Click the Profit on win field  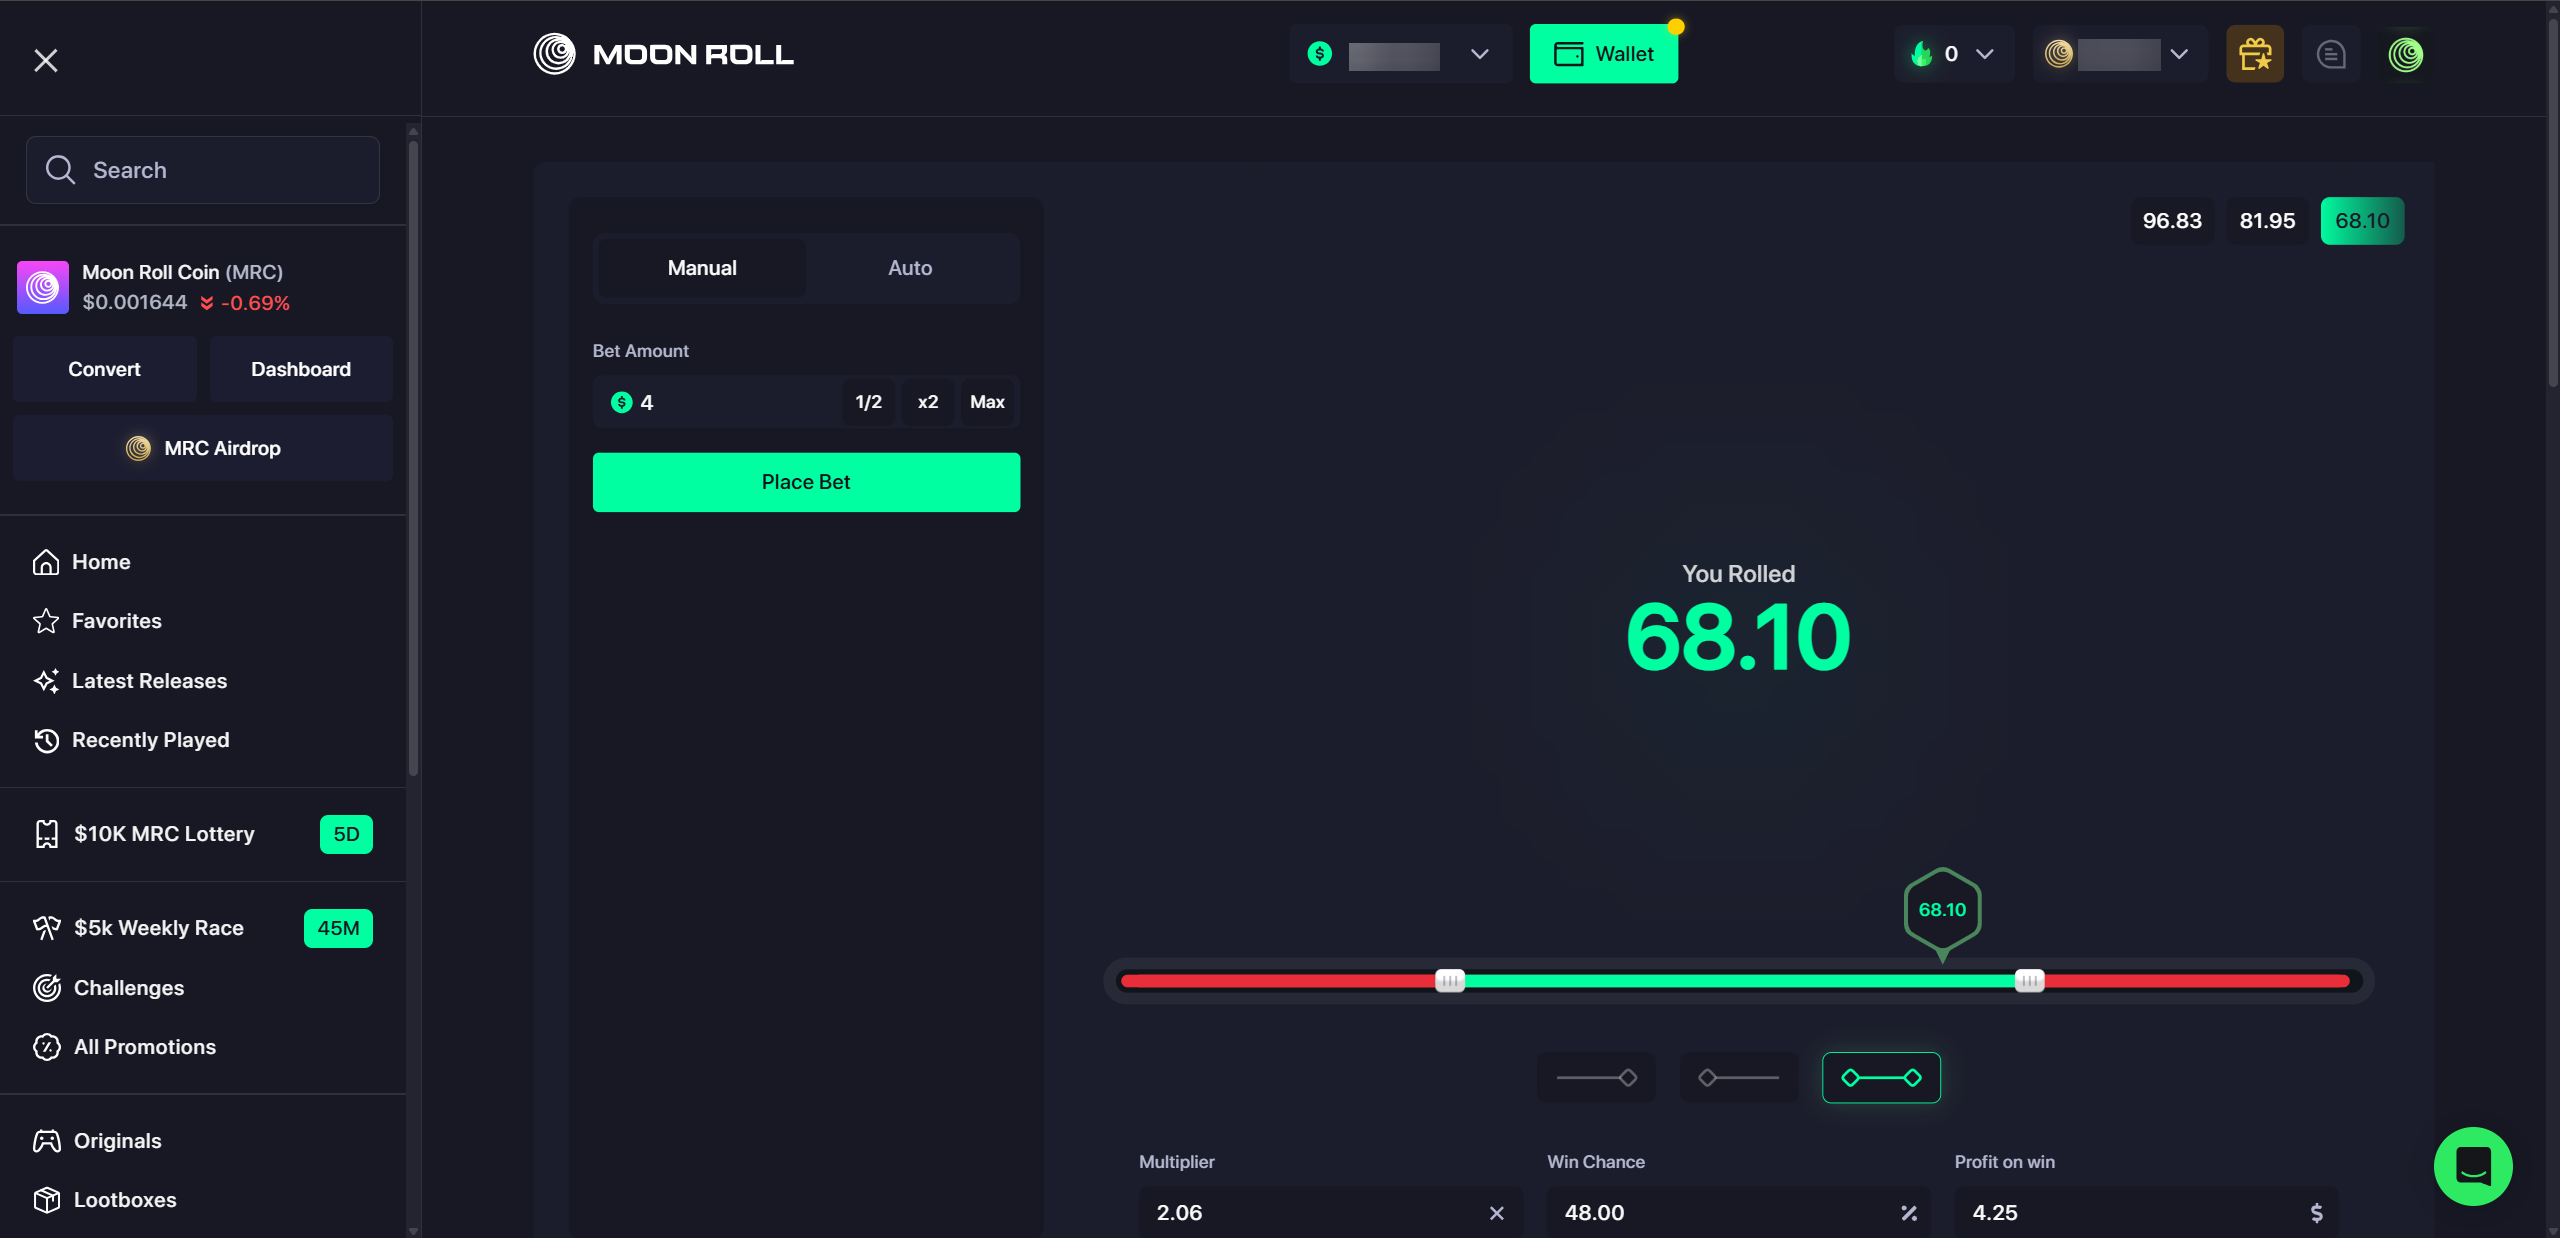click(2146, 1213)
